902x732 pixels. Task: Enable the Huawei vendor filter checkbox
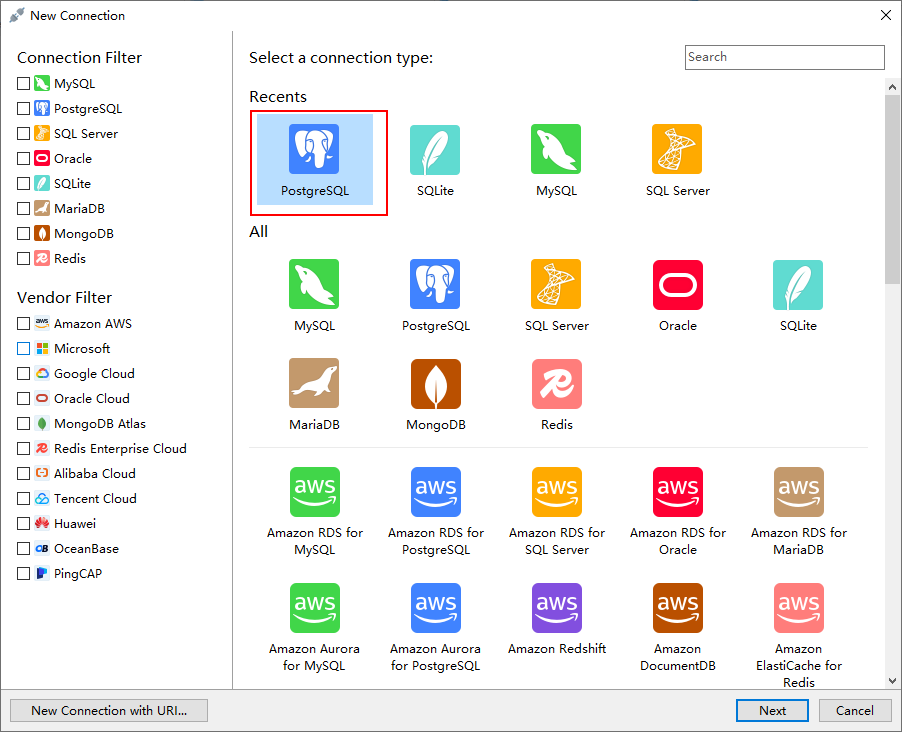click(24, 524)
